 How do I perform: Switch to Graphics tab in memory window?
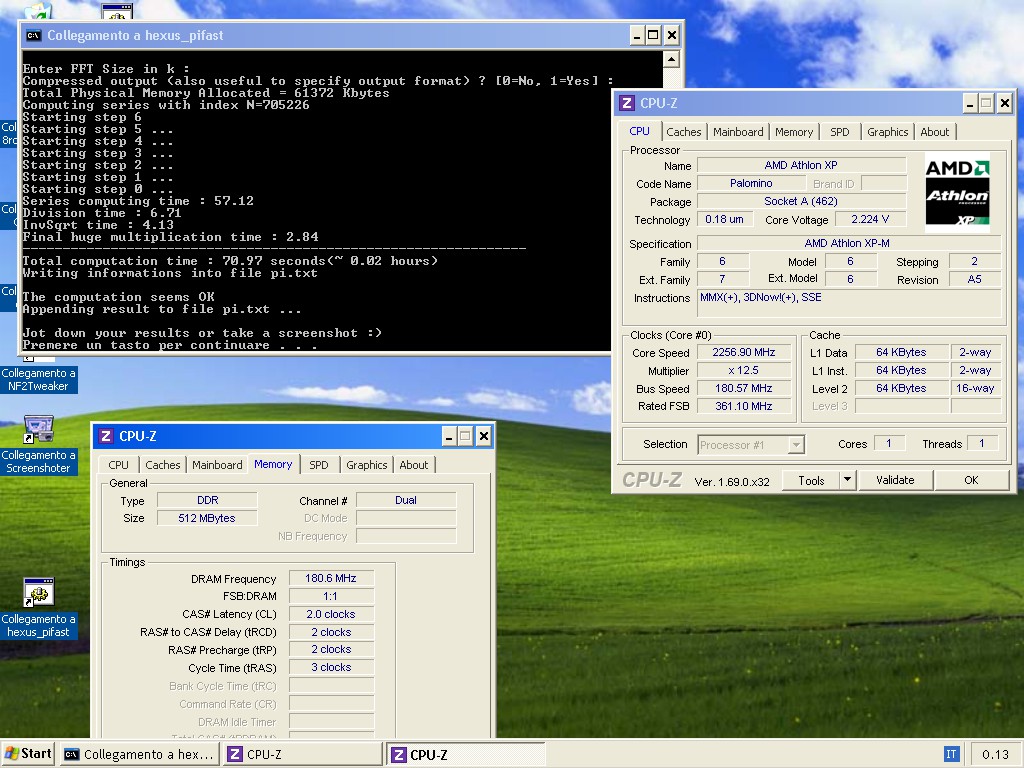(366, 465)
